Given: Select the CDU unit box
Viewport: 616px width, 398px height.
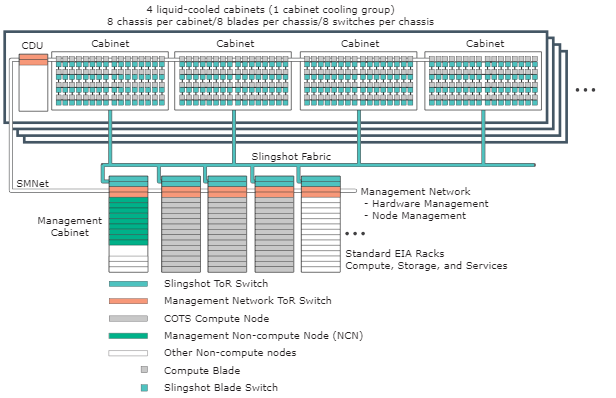Looking at the screenshot, I should [x=33, y=83].
